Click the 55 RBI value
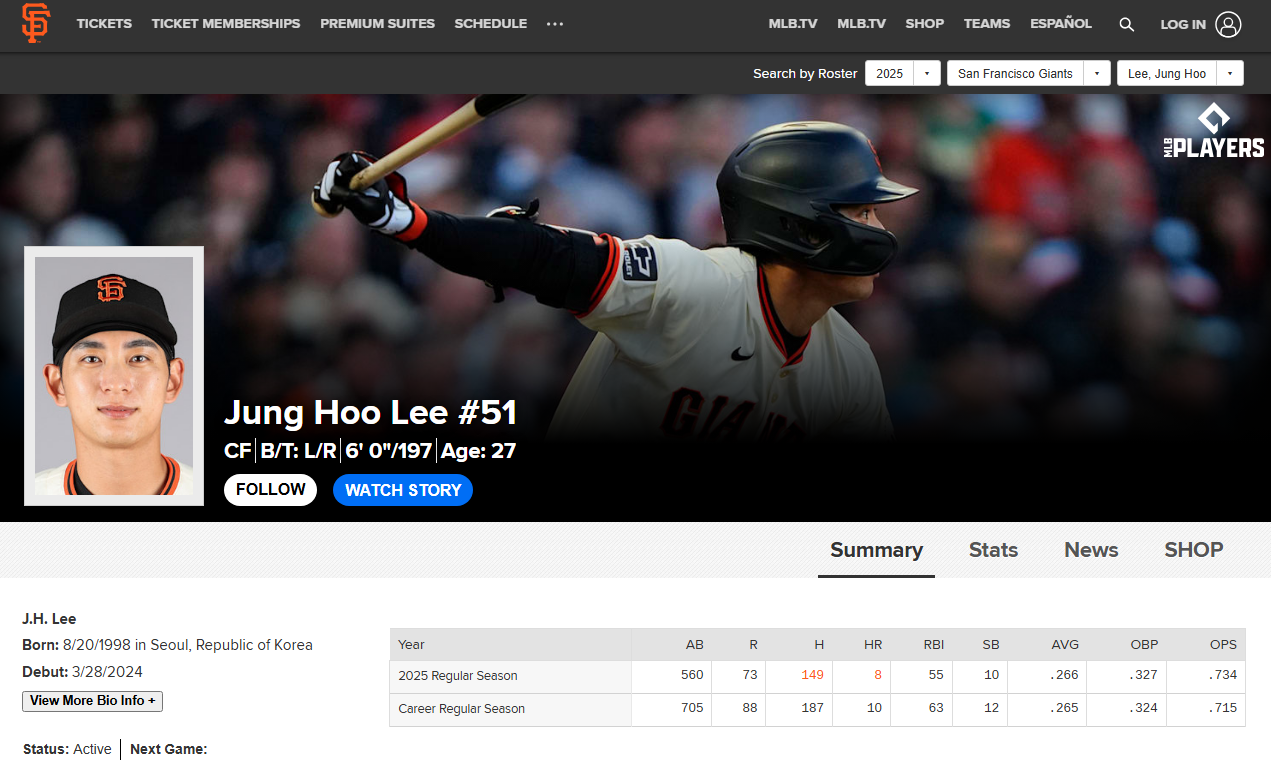This screenshot has width=1271, height=772. (x=936, y=675)
